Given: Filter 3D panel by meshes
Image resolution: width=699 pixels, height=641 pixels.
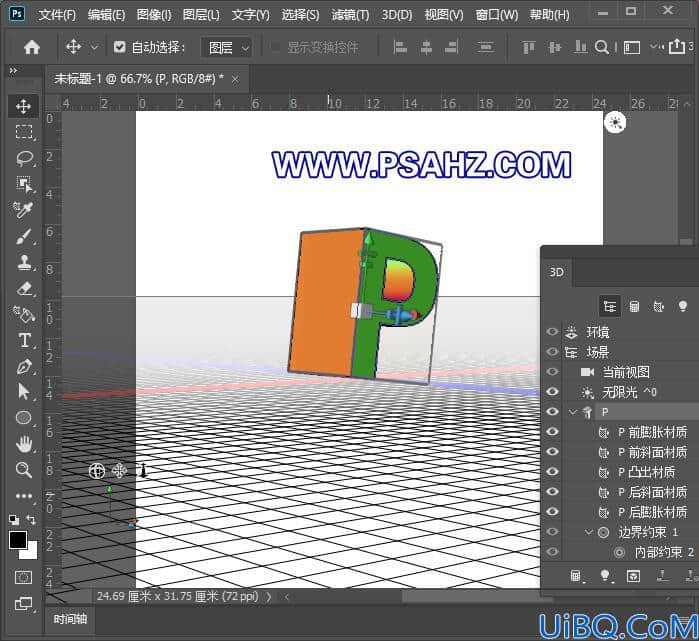Looking at the screenshot, I should point(634,306).
